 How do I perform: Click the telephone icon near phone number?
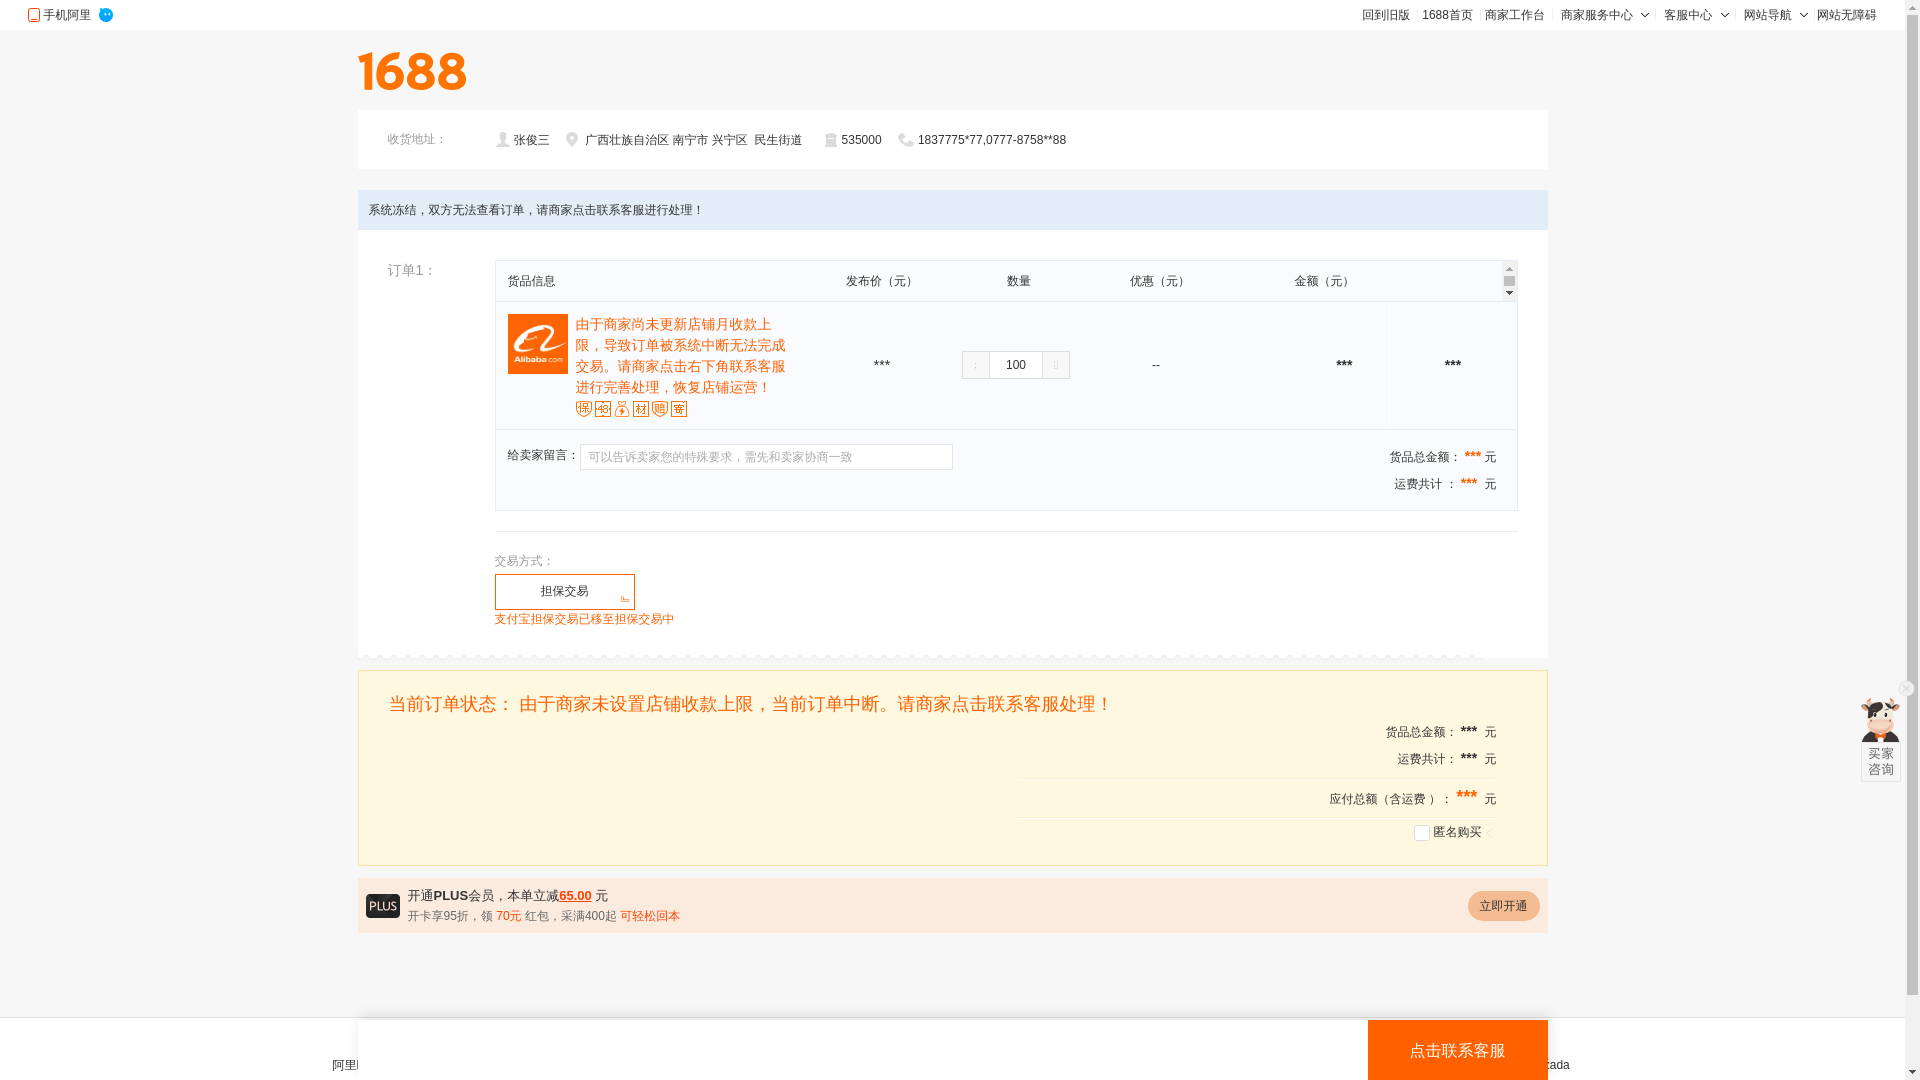pos(906,141)
